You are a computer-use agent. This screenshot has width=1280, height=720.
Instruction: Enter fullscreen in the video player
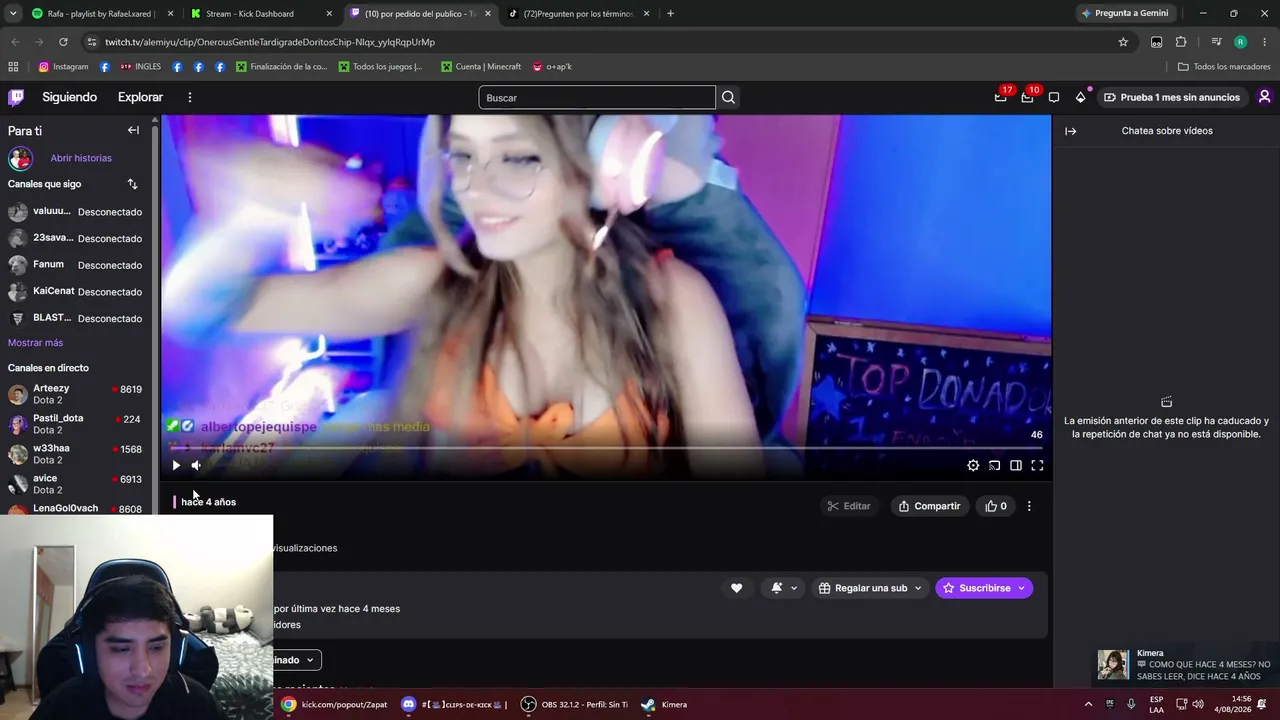click(x=1037, y=465)
